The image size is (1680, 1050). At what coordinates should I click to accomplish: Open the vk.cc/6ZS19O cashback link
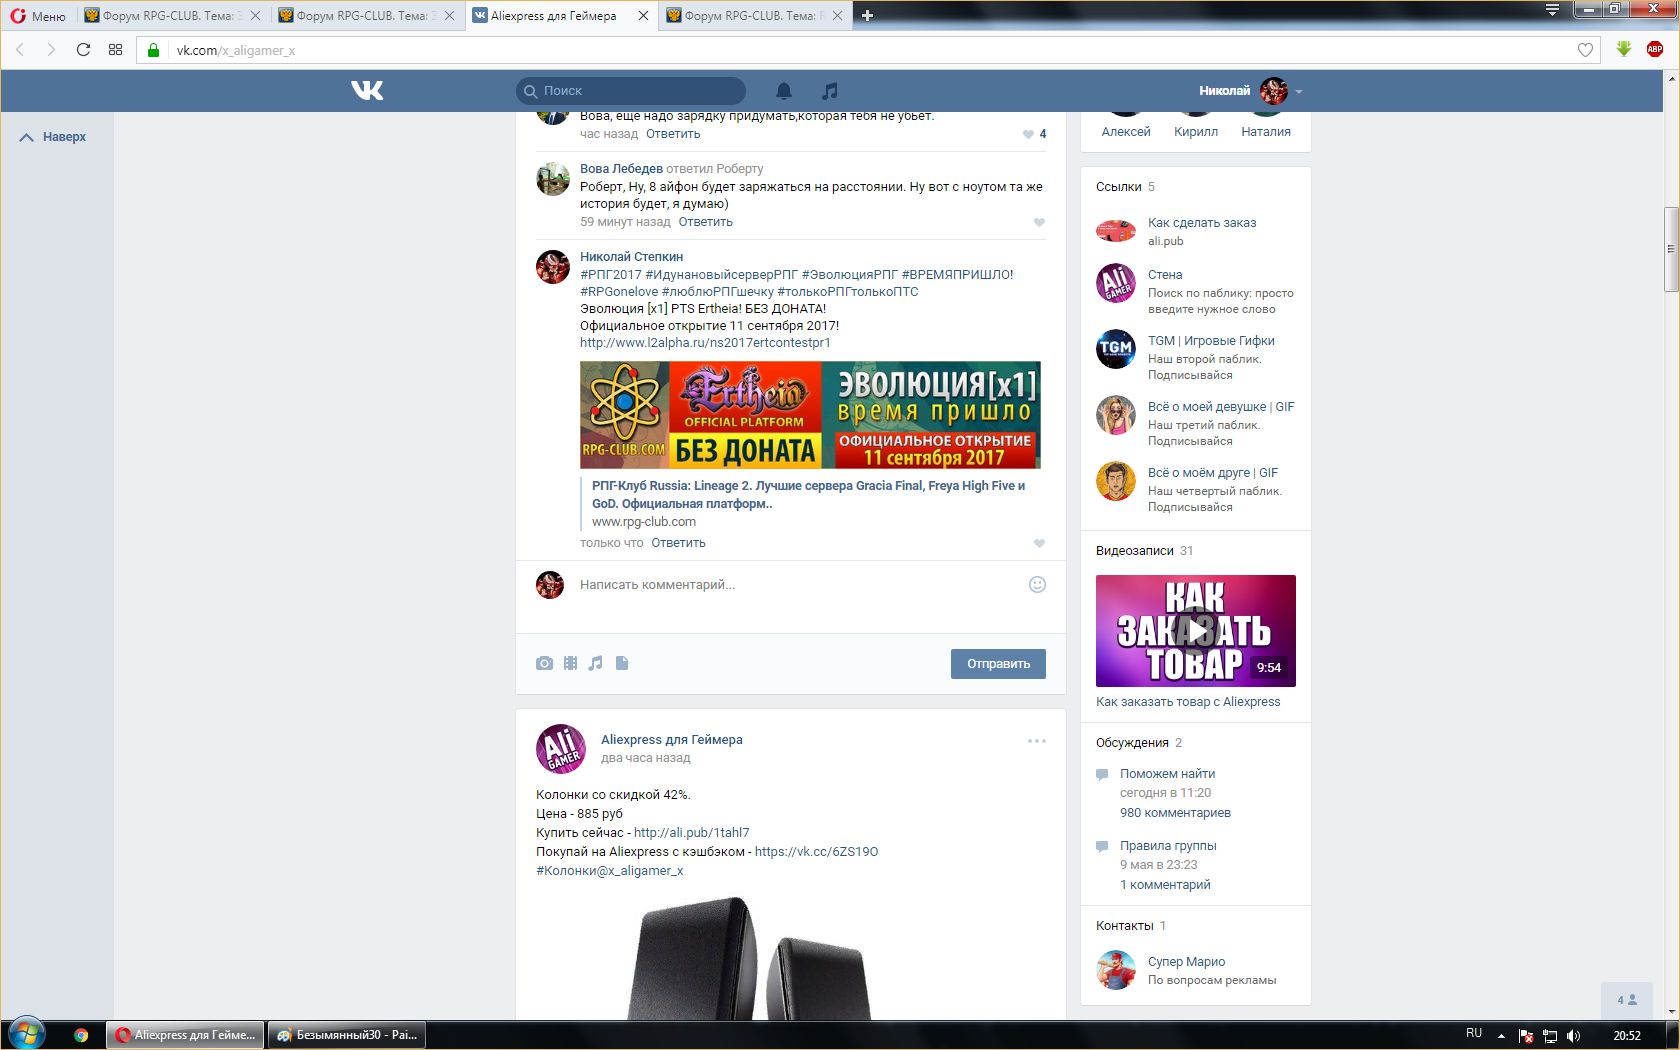(816, 852)
